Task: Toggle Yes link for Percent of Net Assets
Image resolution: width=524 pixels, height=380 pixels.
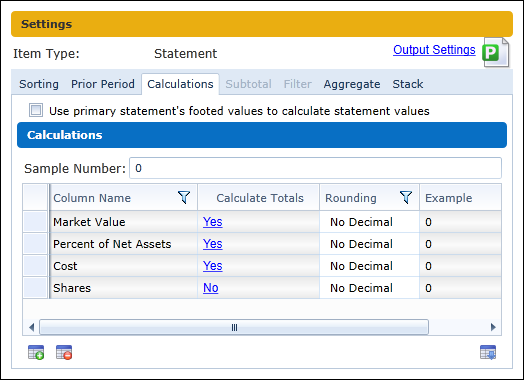Action: (x=213, y=244)
